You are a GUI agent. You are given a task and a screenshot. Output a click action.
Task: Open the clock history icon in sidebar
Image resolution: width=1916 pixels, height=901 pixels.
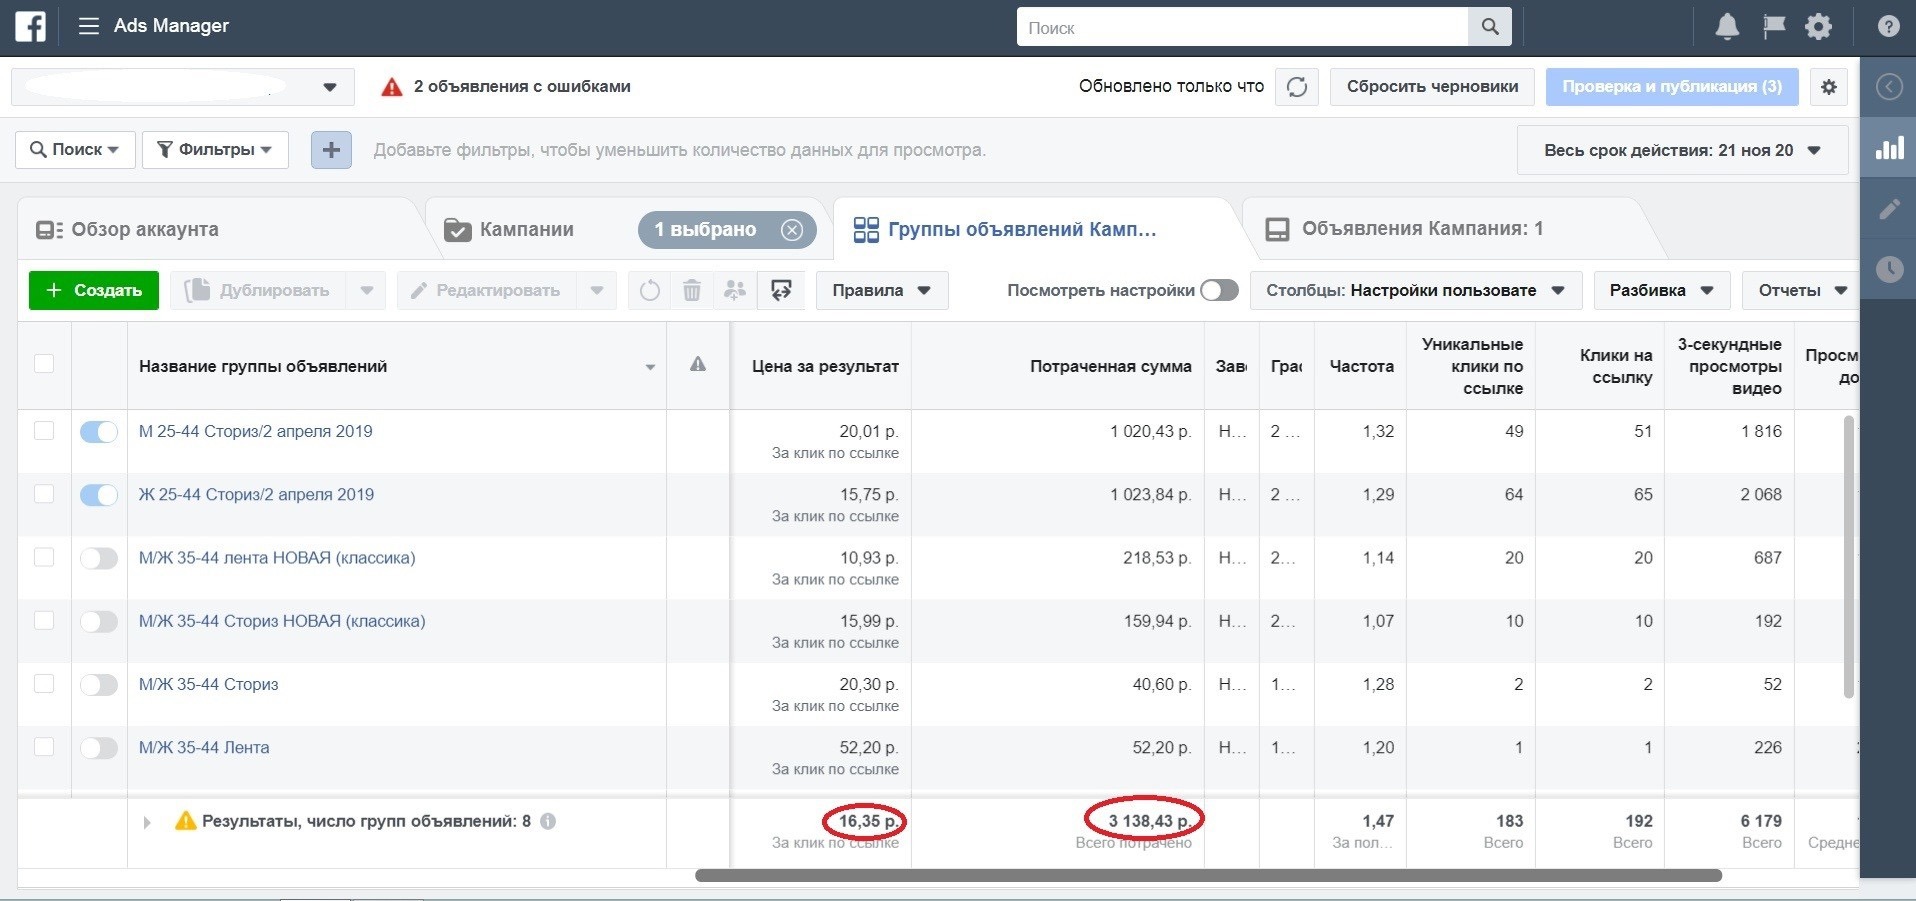pos(1889,269)
